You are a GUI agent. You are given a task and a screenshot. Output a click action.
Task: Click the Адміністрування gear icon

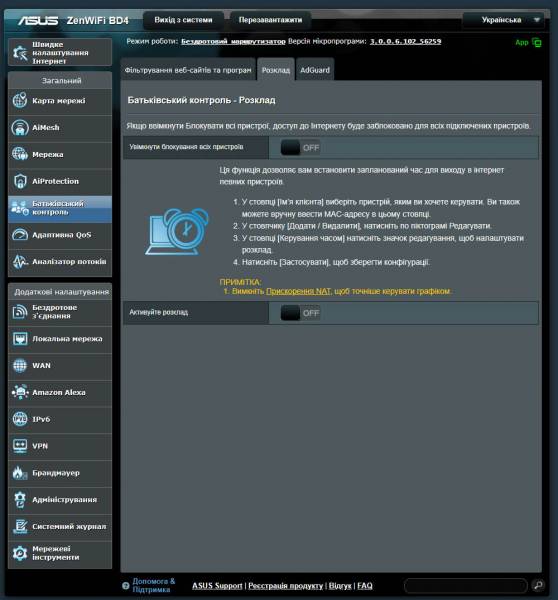20,500
